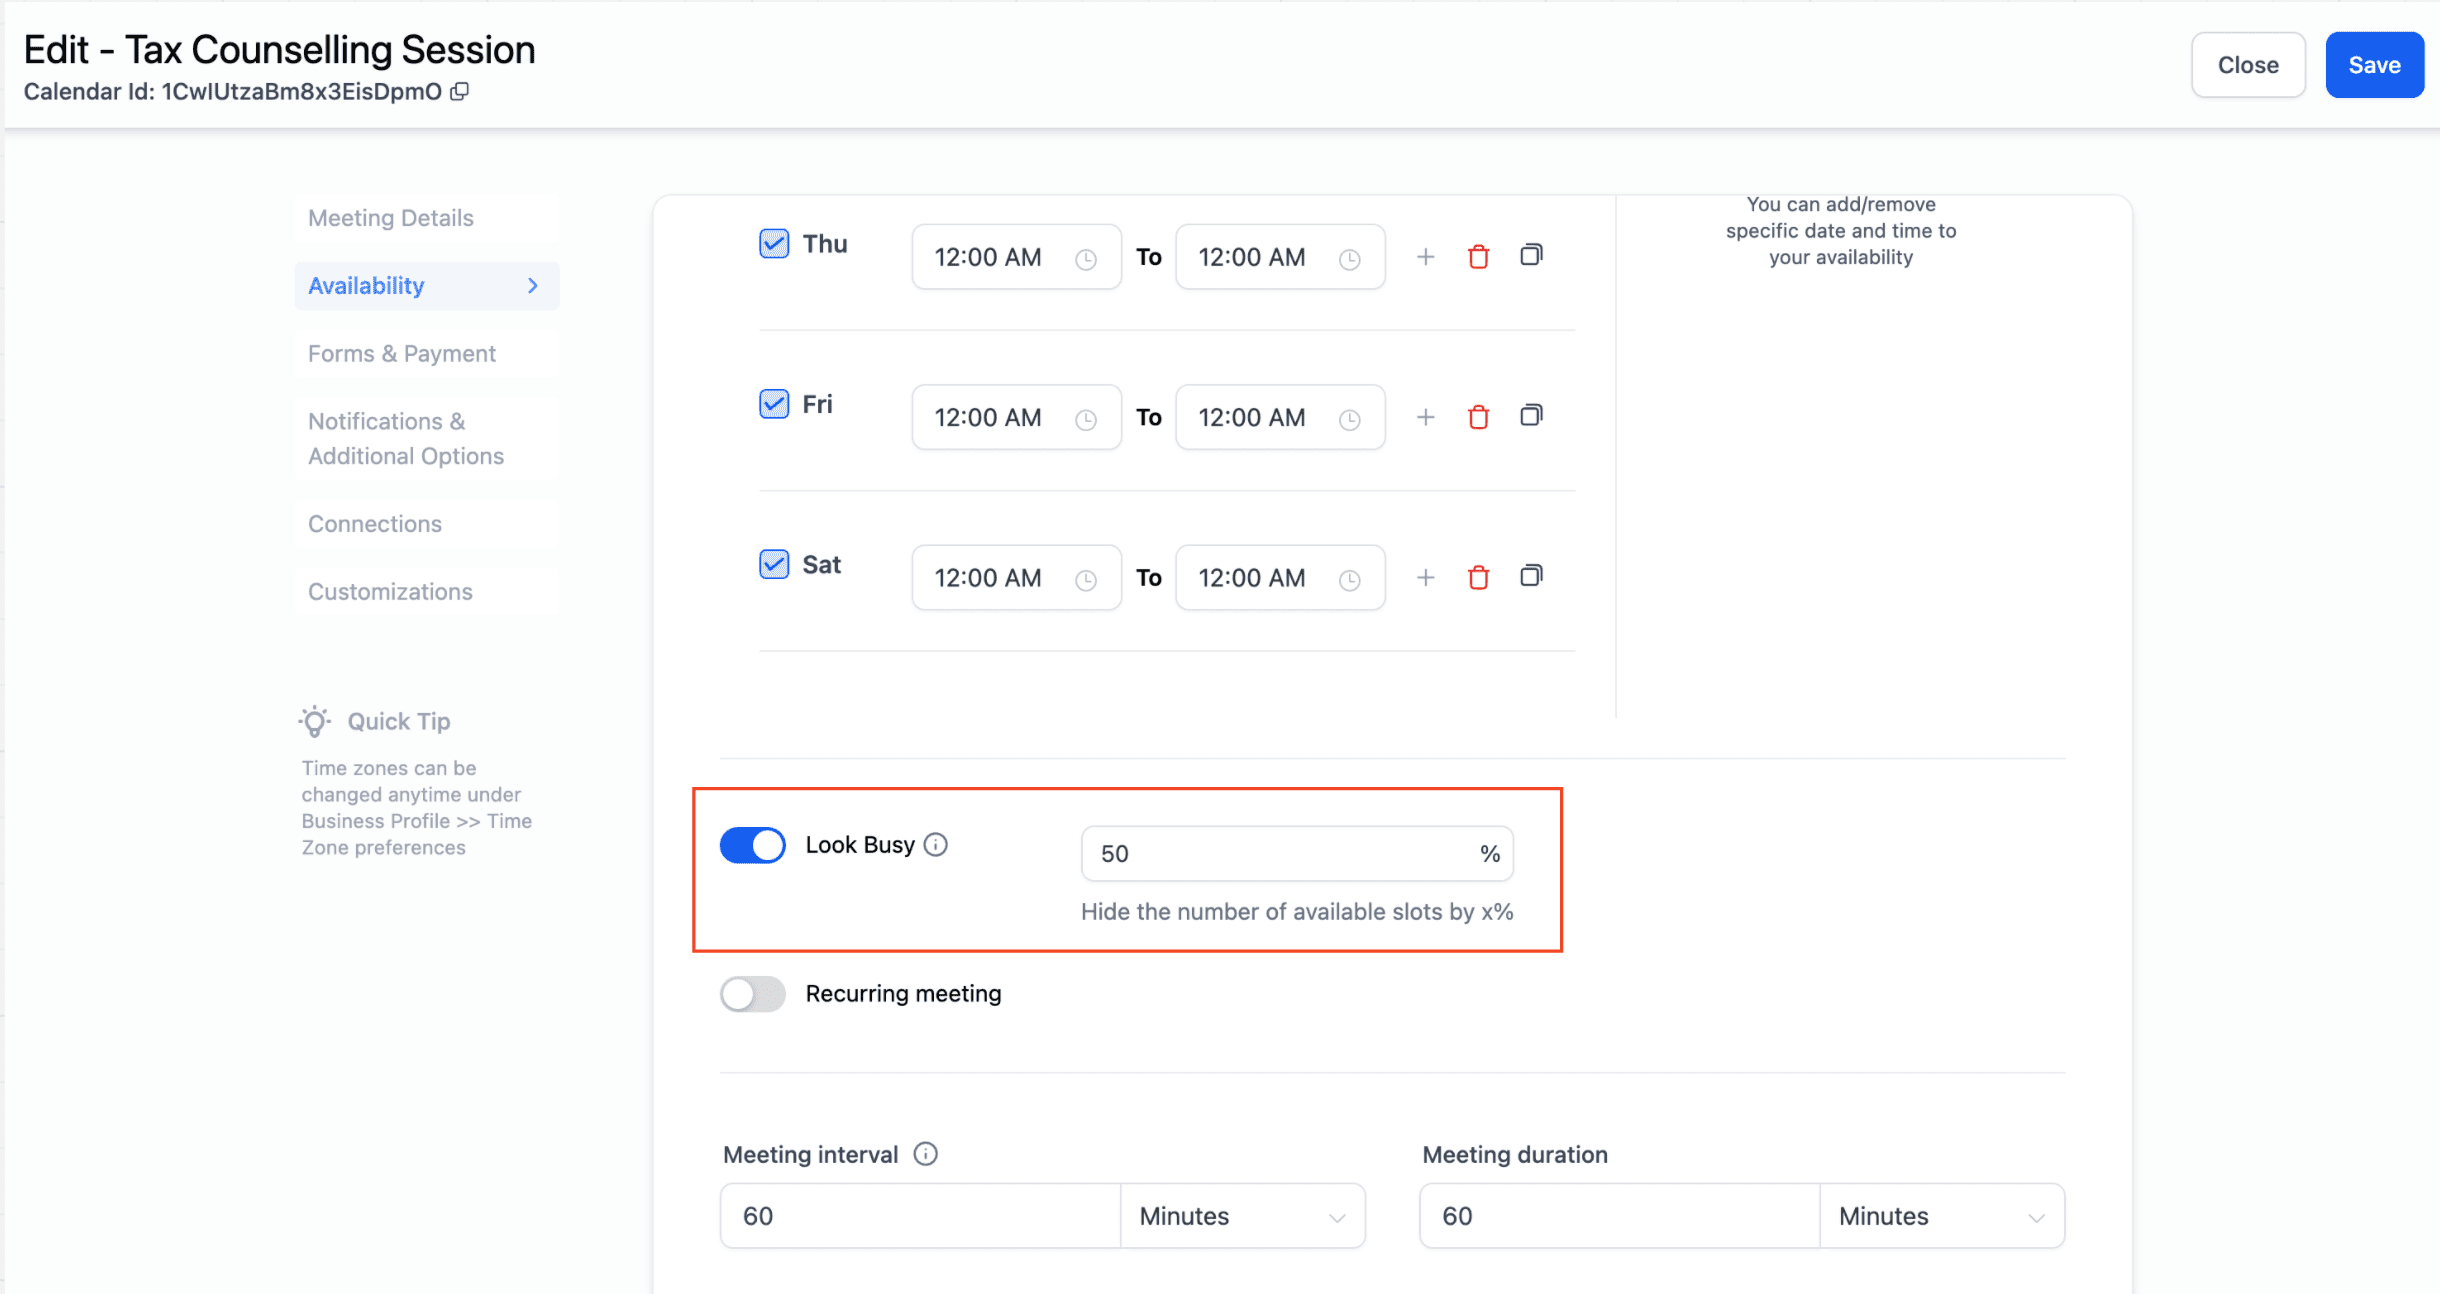Delete the Saturday time range
The width and height of the screenshot is (2440, 1294).
coord(1478,578)
